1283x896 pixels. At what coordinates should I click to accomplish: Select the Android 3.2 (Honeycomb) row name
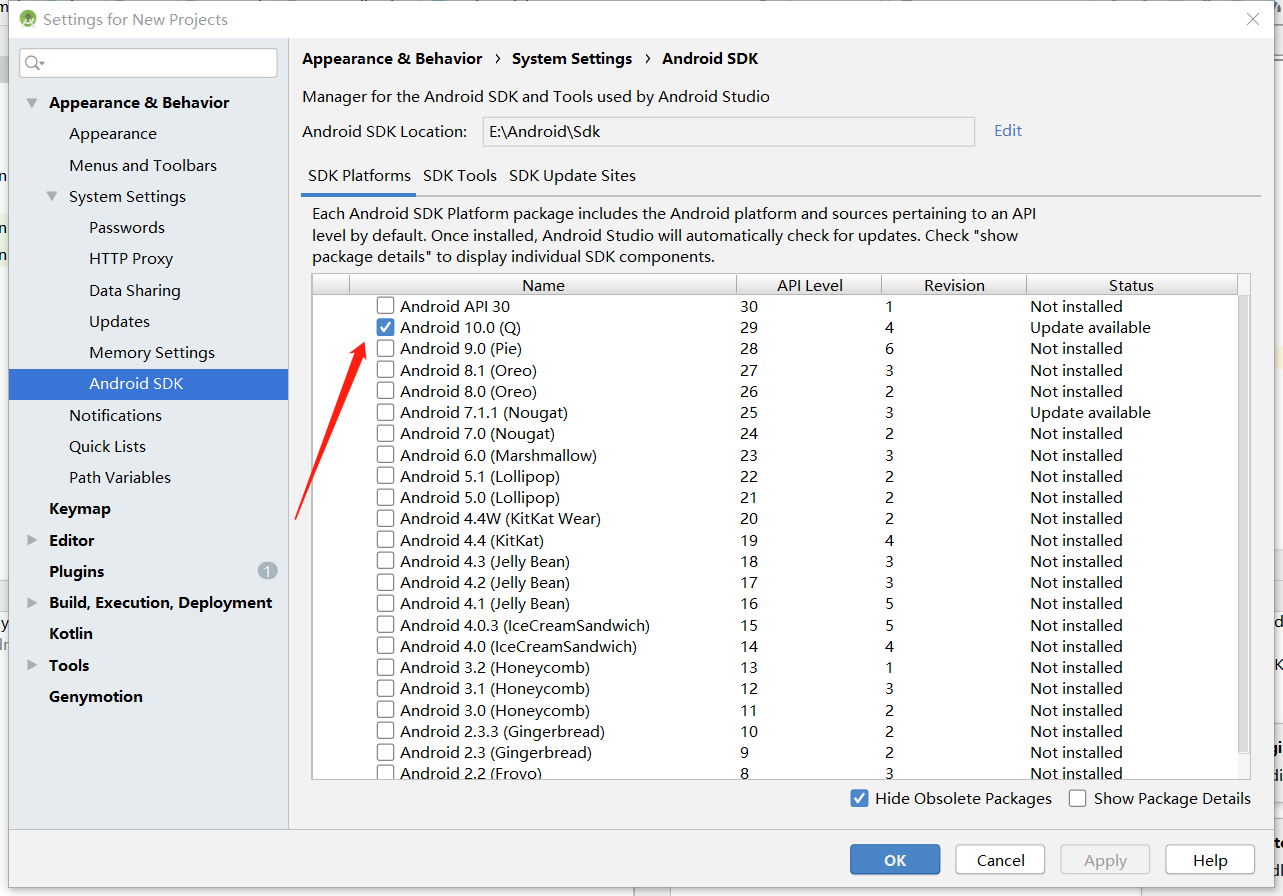495,667
